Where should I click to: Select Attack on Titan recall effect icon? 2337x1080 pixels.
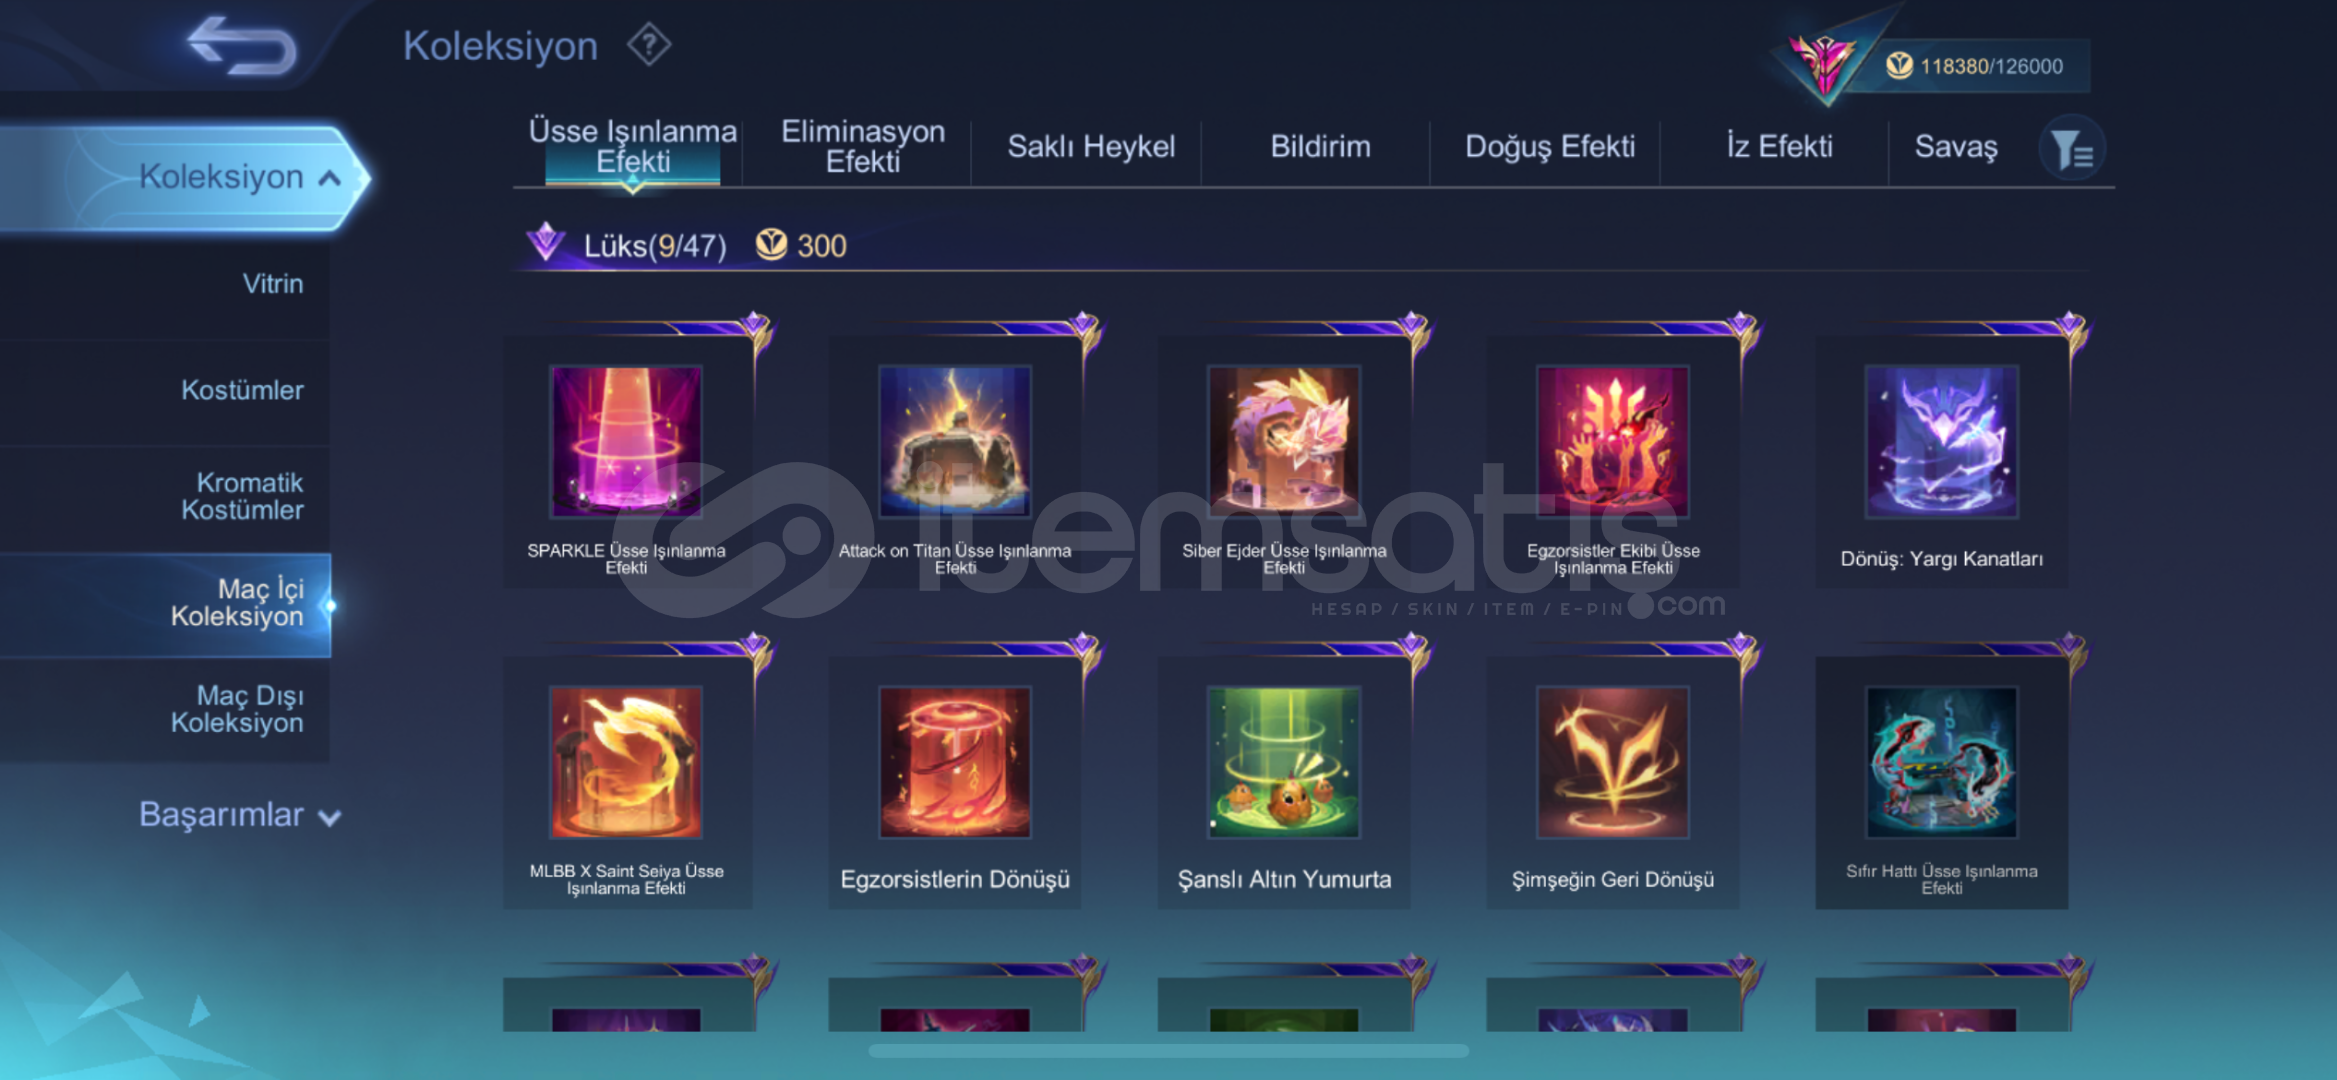pyautogui.click(x=955, y=441)
